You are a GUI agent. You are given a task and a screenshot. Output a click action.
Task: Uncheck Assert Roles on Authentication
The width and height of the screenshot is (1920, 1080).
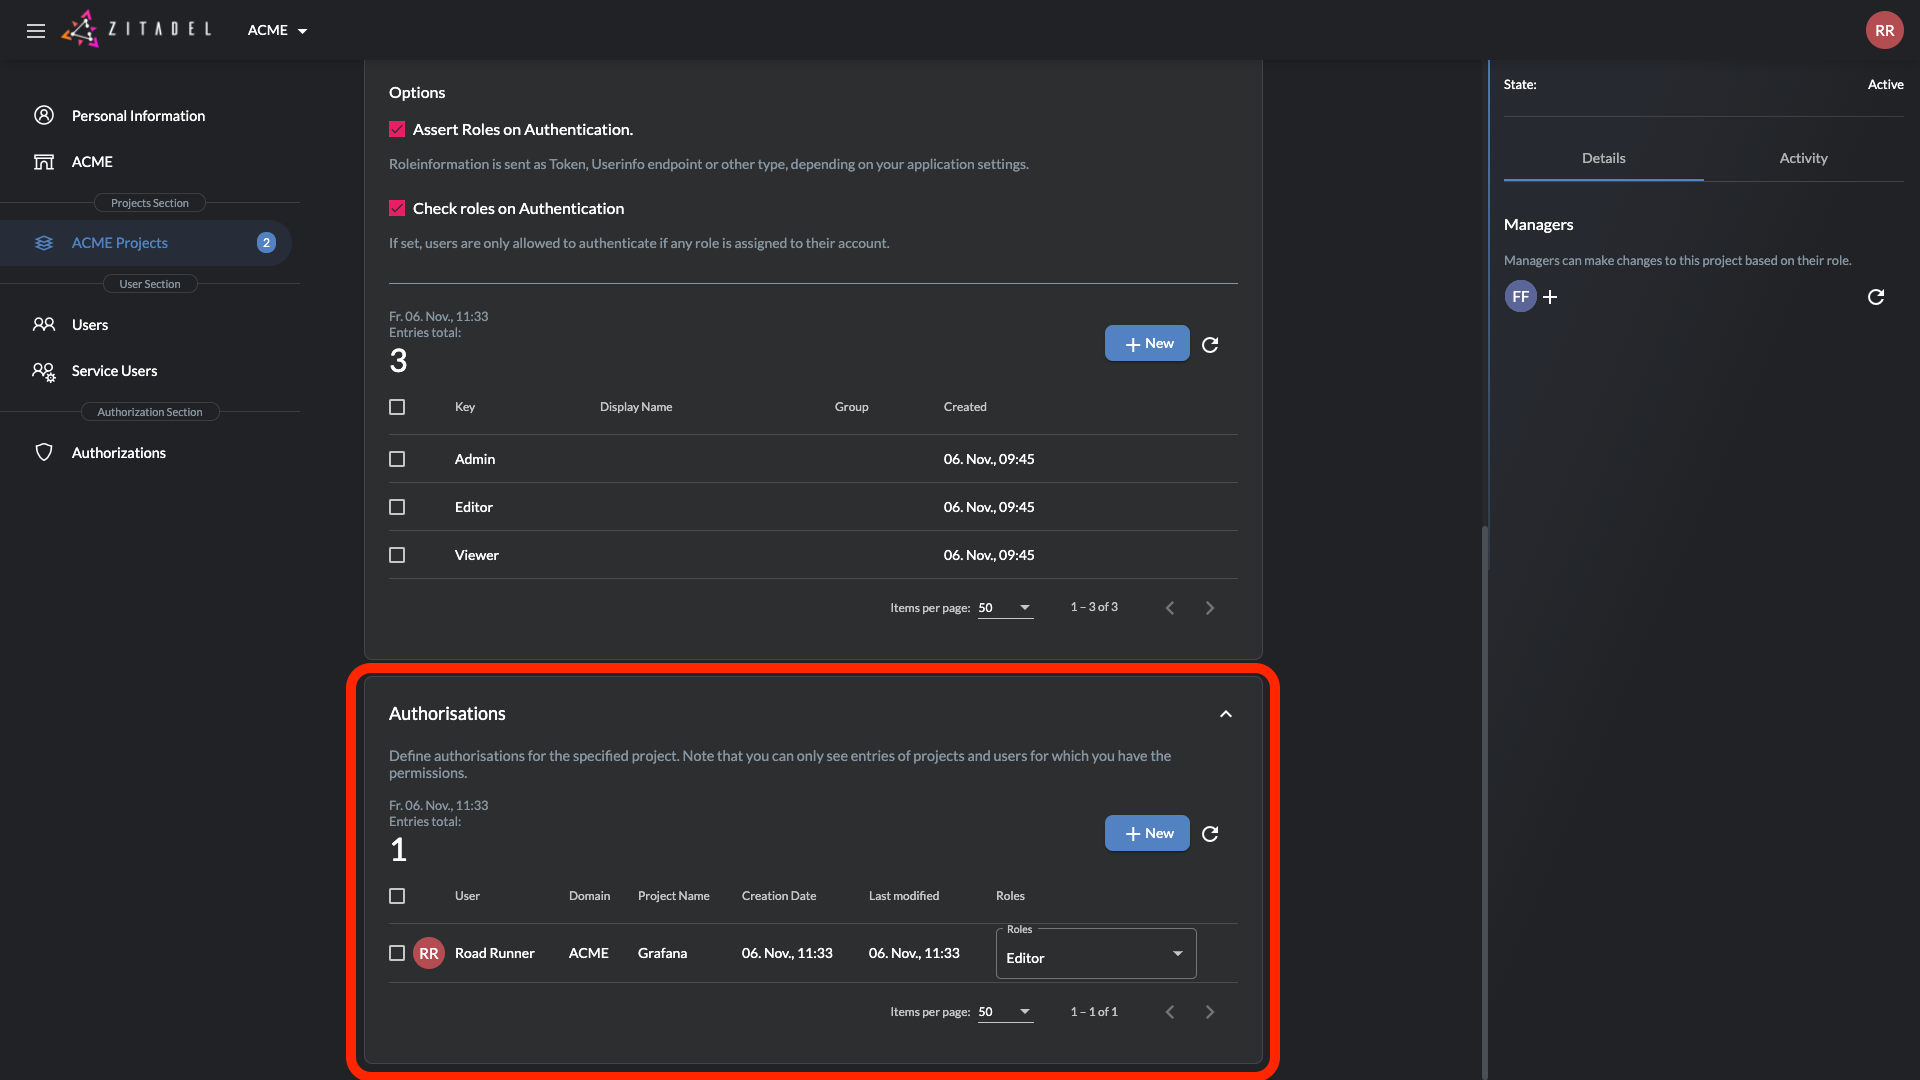coord(397,130)
